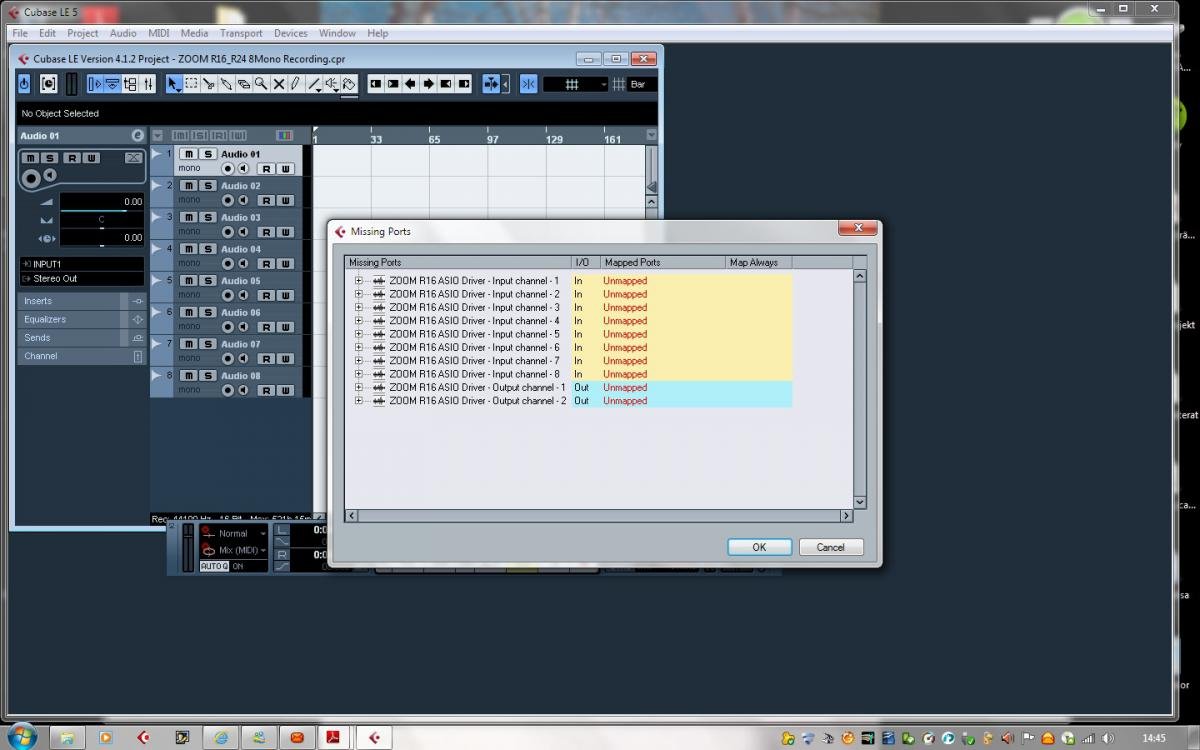This screenshot has width=1200, height=750.
Task: Record-enable the Audio 02 track
Action: [228, 200]
